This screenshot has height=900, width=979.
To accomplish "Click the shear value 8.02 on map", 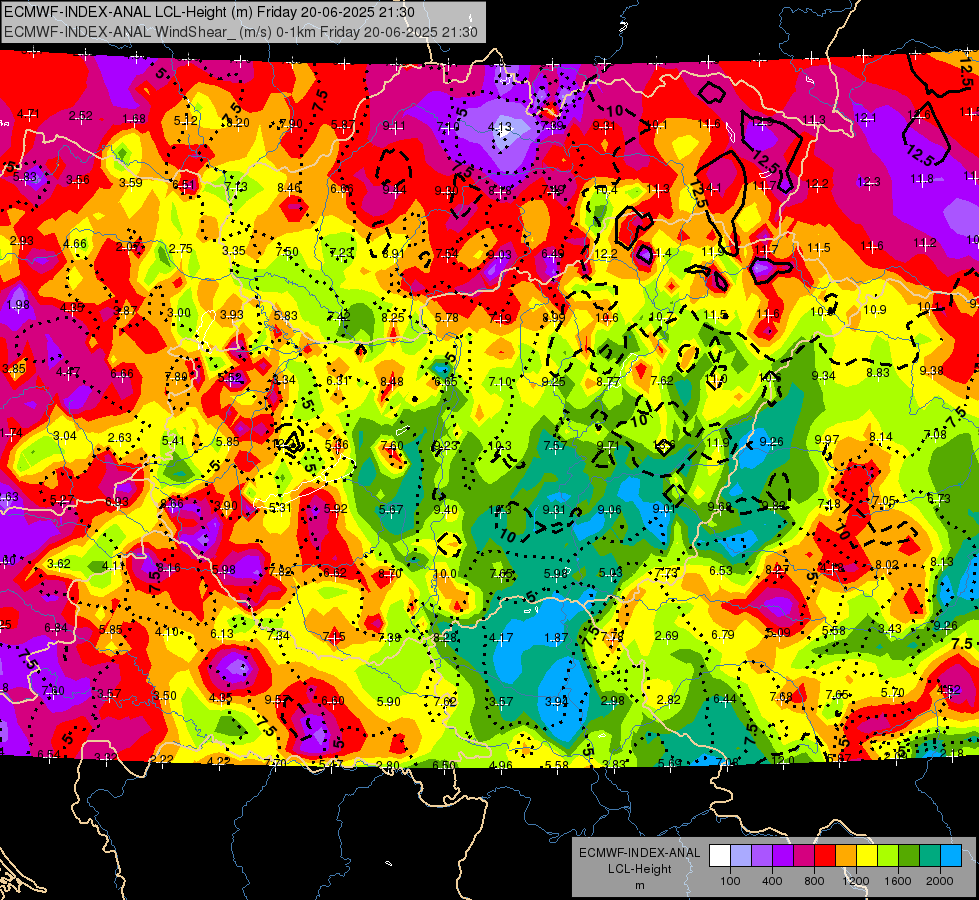I will click(886, 565).
